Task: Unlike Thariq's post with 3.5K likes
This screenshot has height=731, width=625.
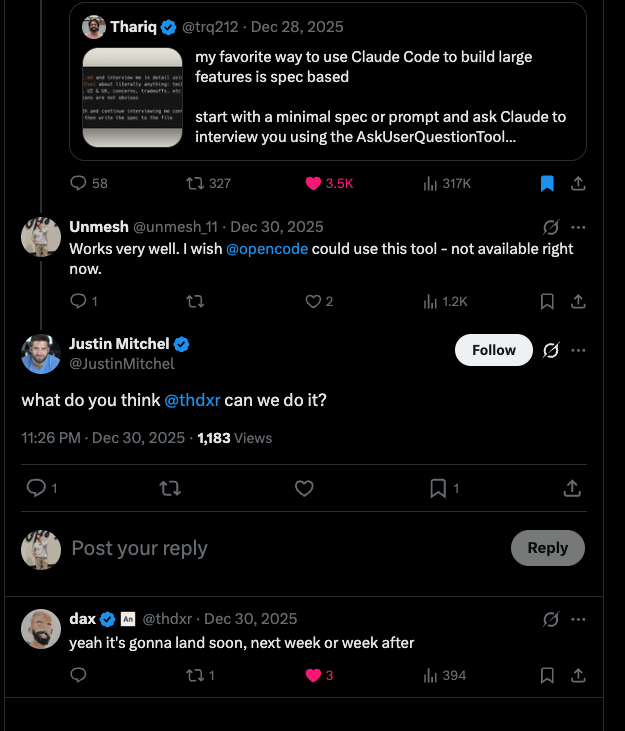Action: [x=314, y=183]
